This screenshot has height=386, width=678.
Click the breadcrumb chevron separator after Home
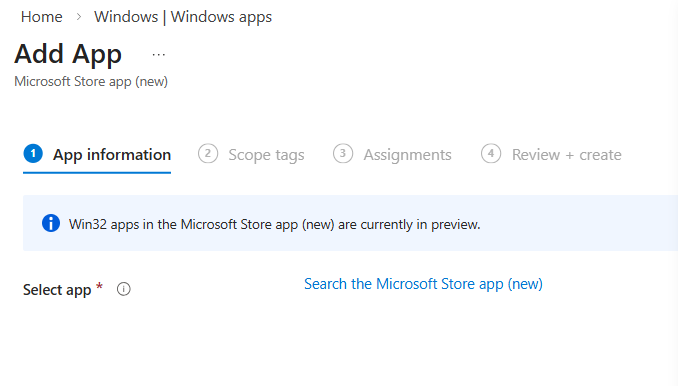coord(79,17)
